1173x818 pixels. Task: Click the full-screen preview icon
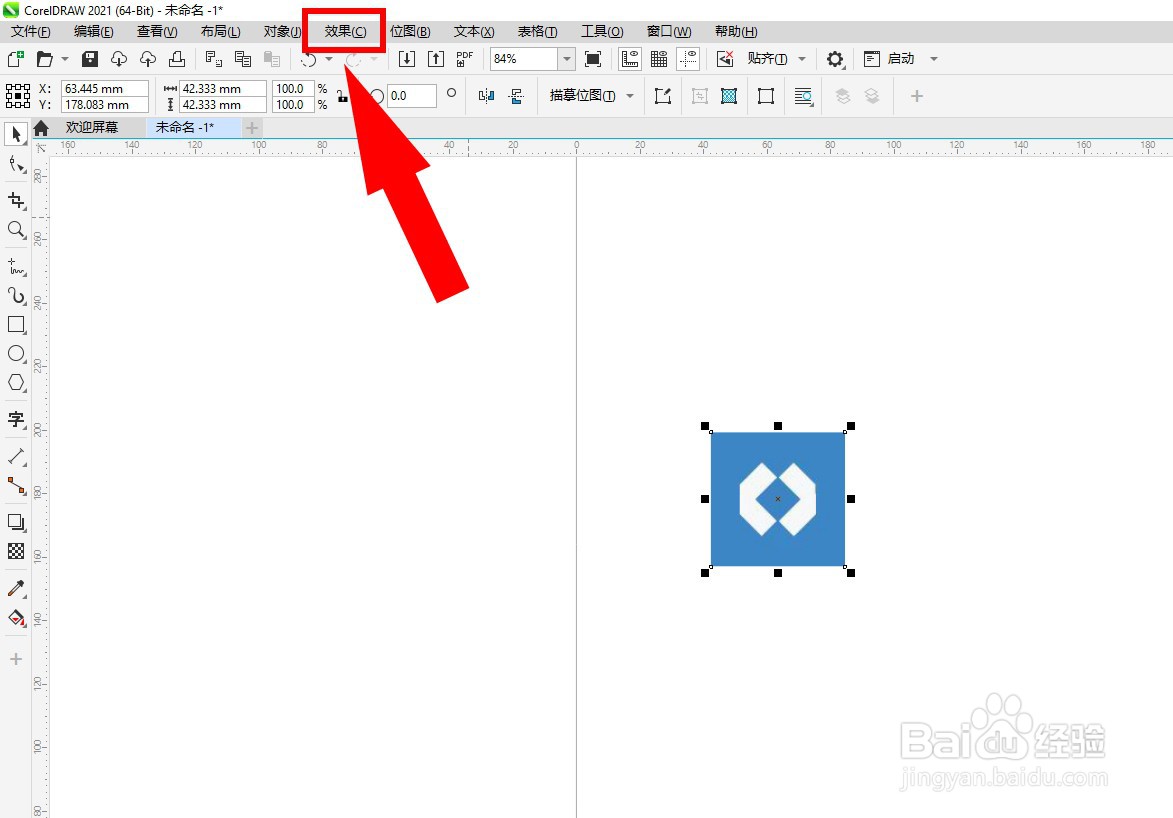593,59
